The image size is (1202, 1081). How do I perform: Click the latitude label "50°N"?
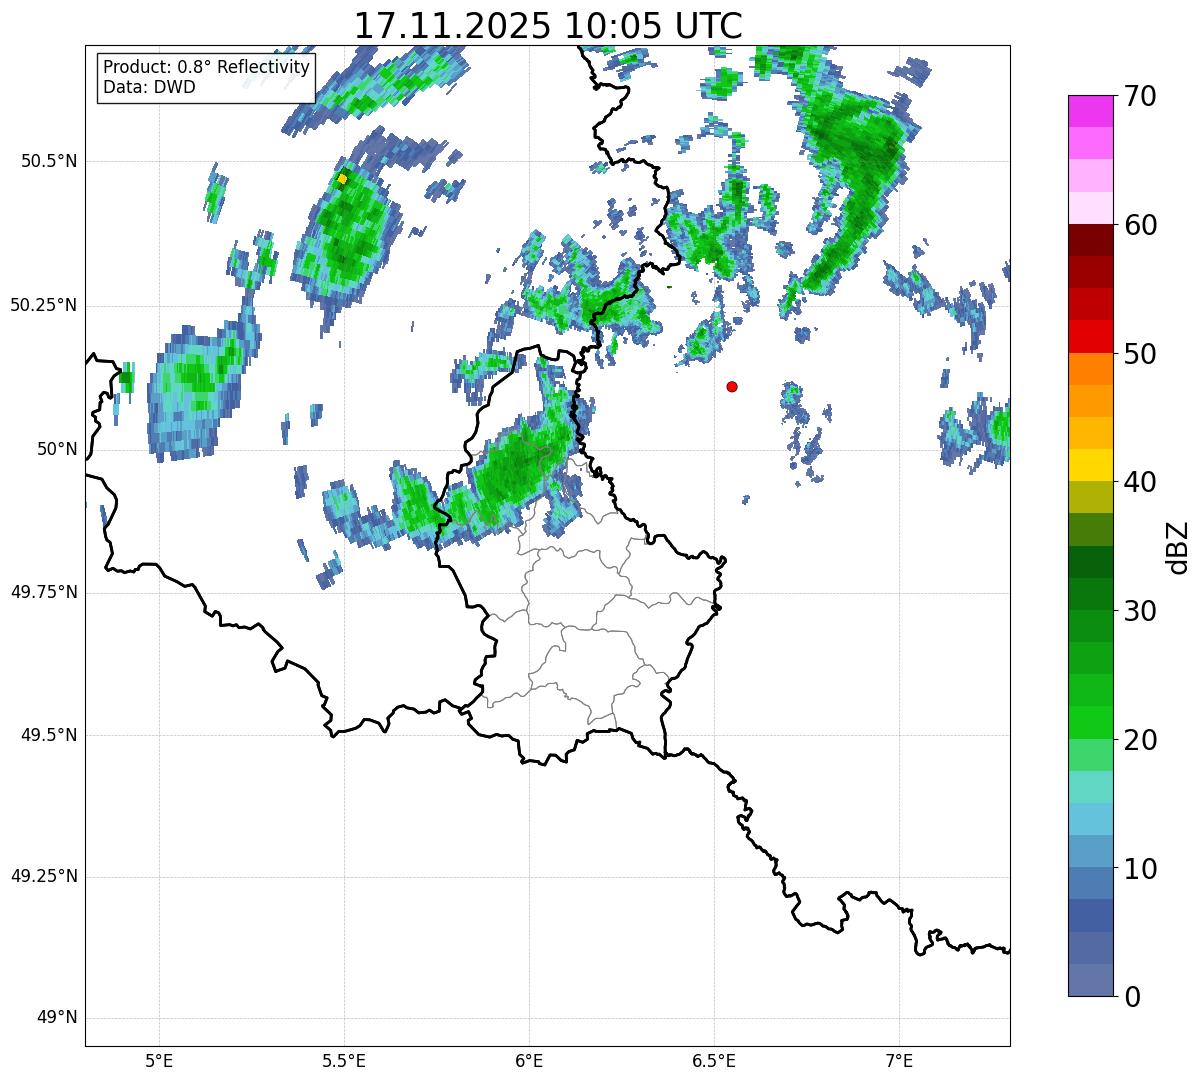58,449
